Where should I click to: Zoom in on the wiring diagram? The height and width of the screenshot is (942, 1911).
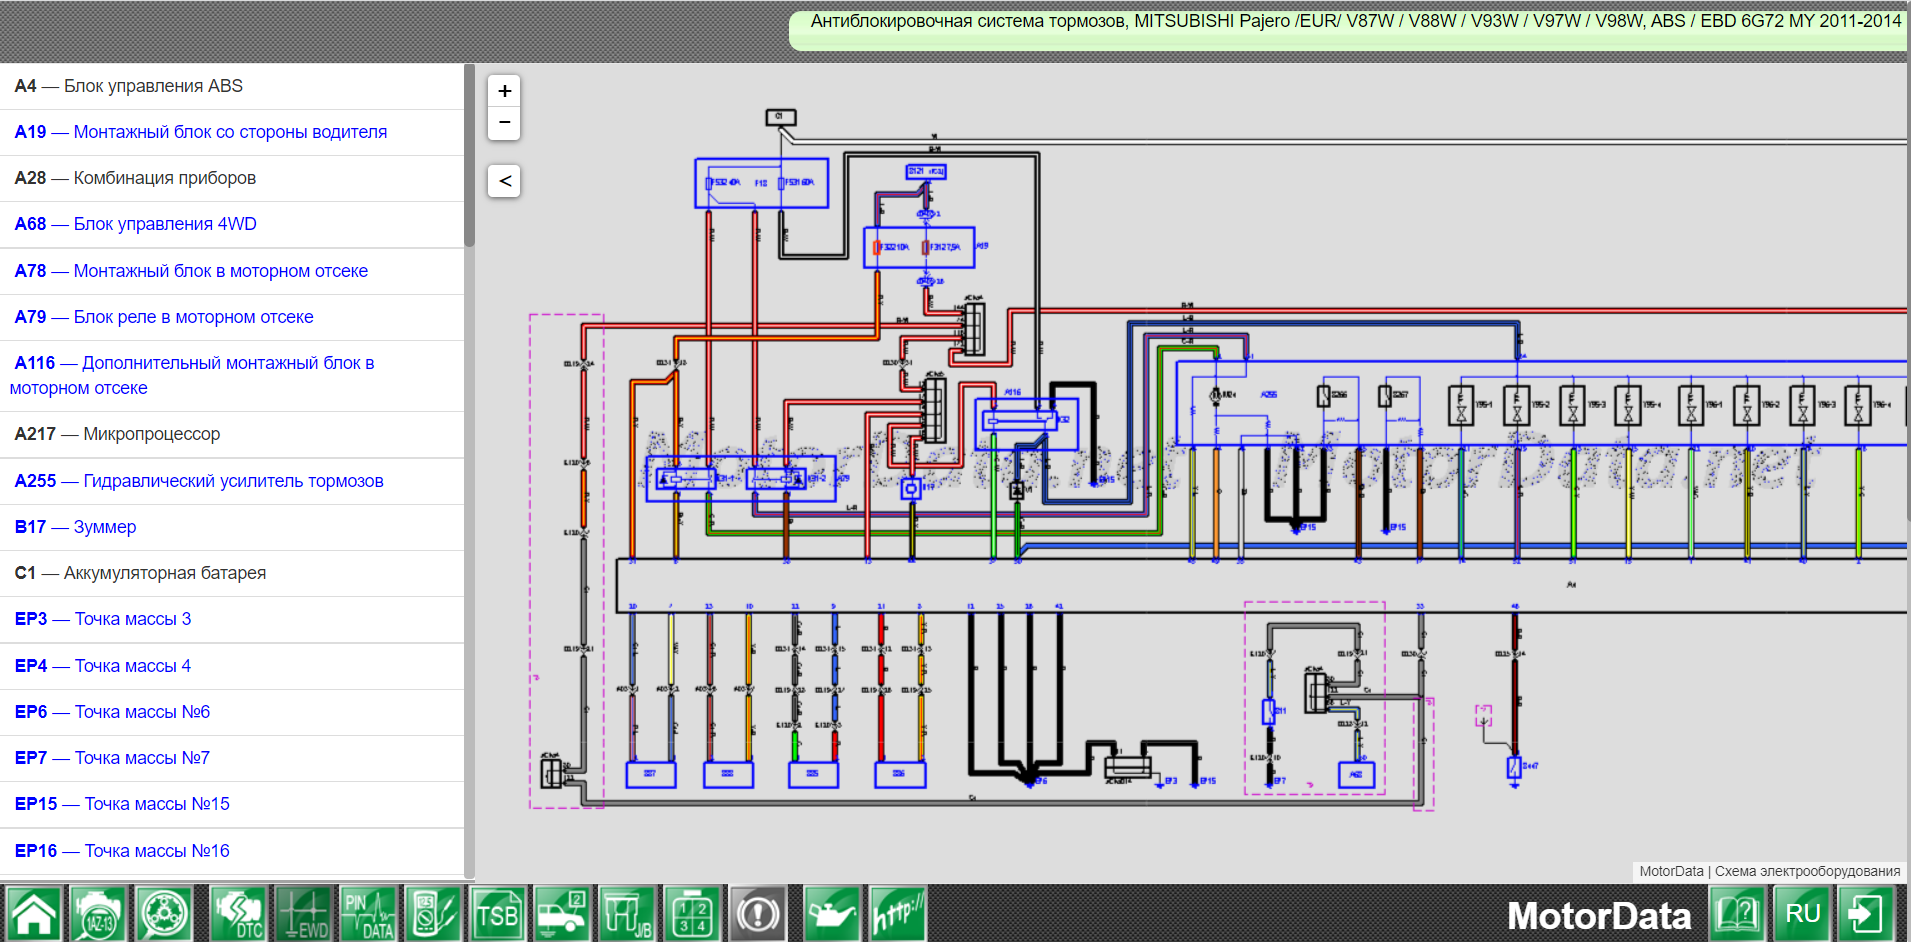coord(505,91)
